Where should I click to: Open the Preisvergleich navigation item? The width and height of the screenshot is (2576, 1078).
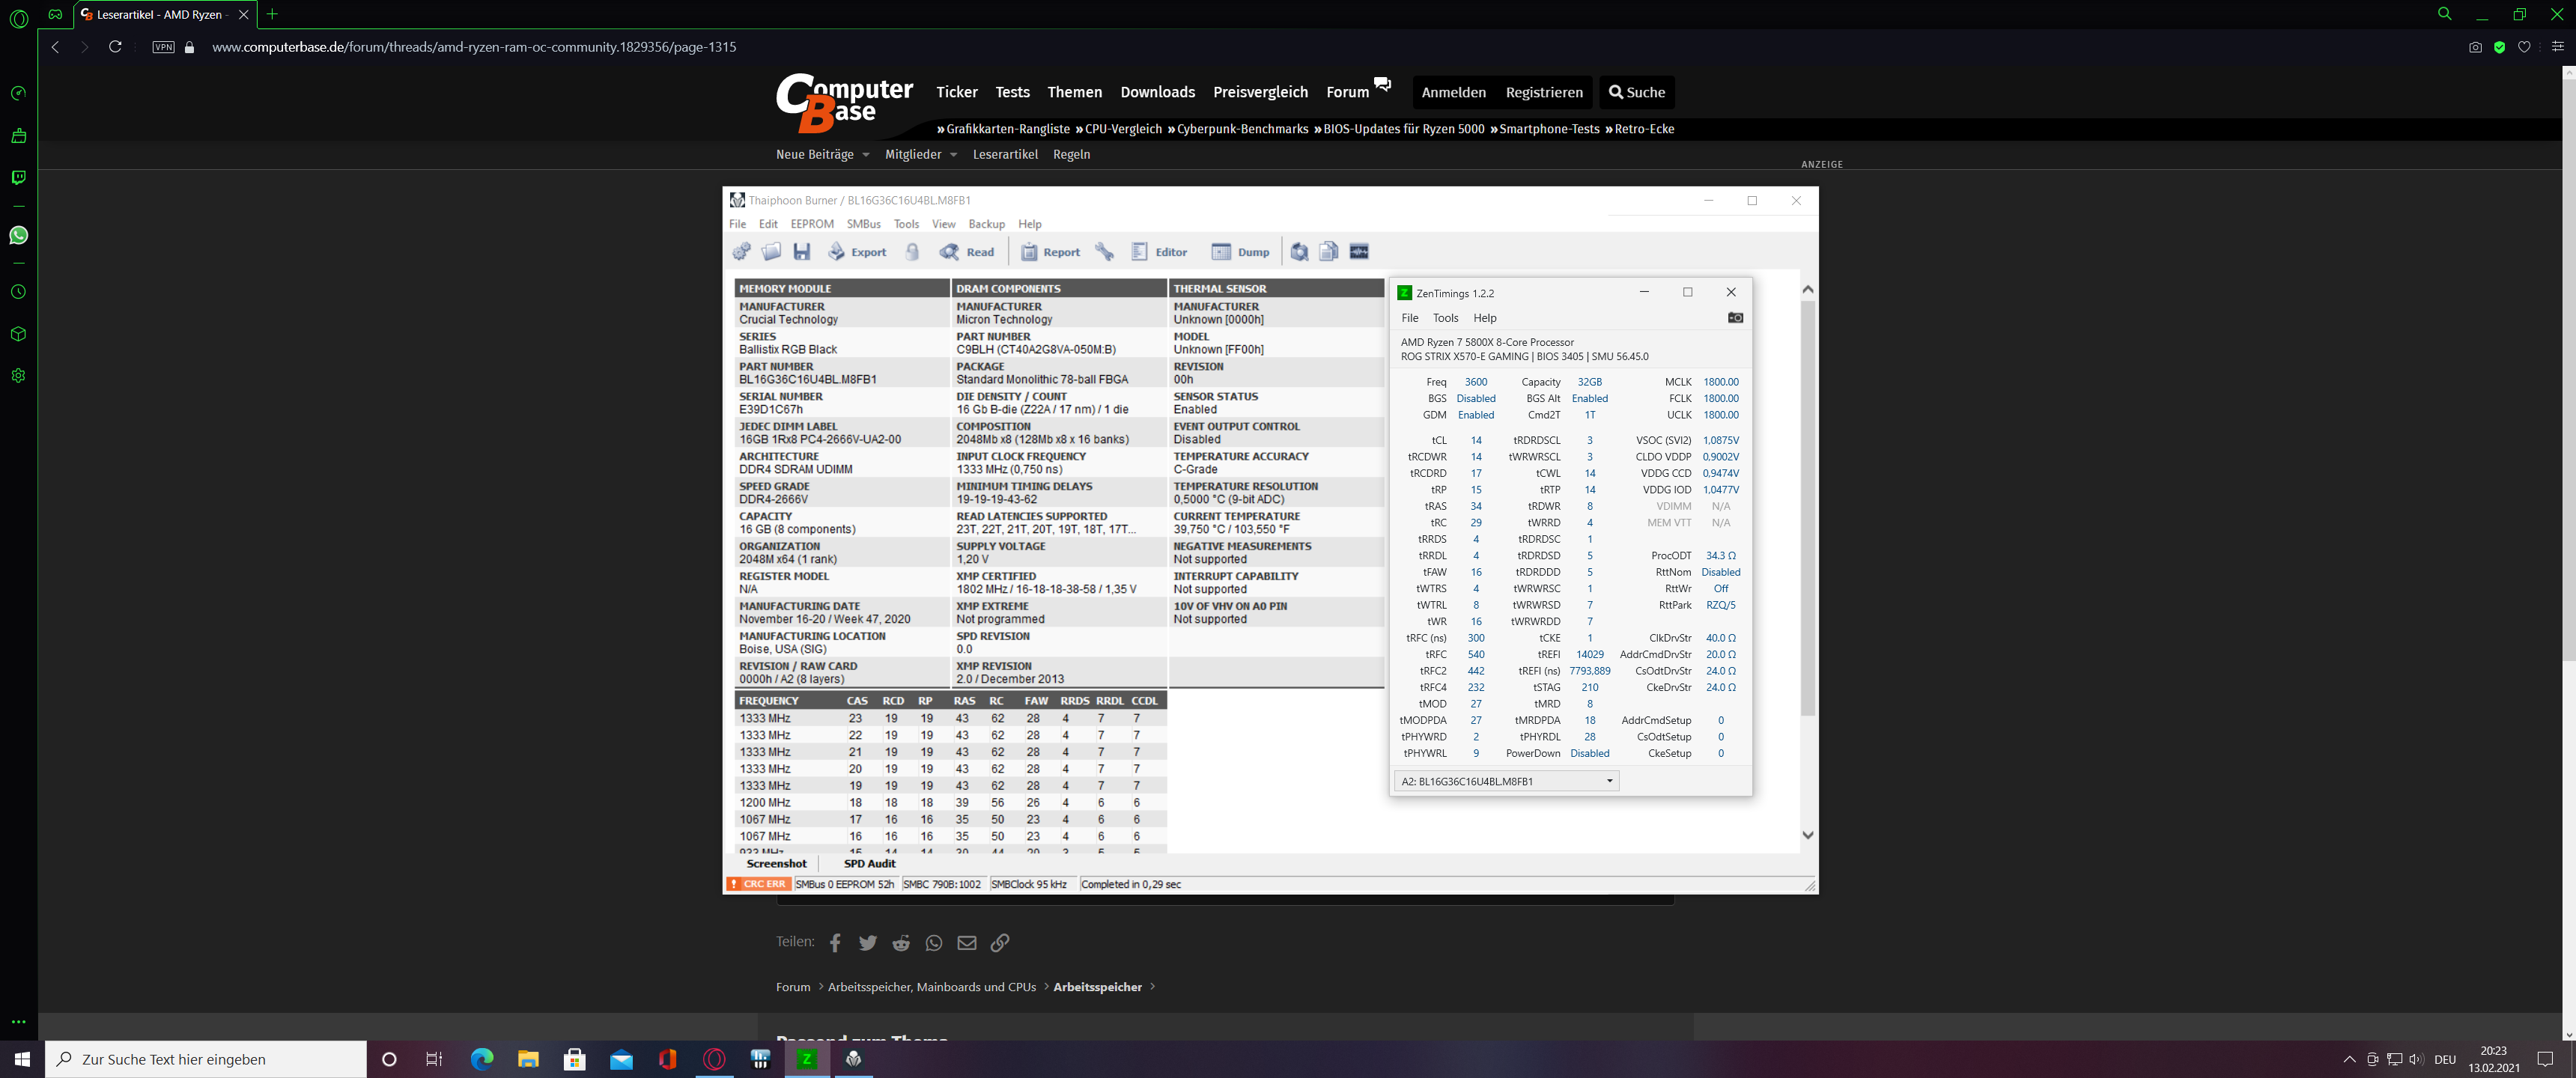[1260, 92]
